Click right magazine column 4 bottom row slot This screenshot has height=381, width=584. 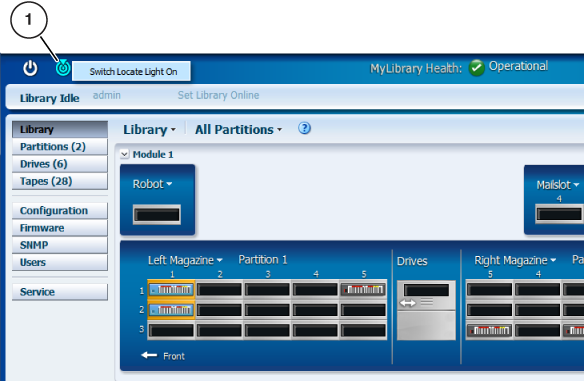538,330
